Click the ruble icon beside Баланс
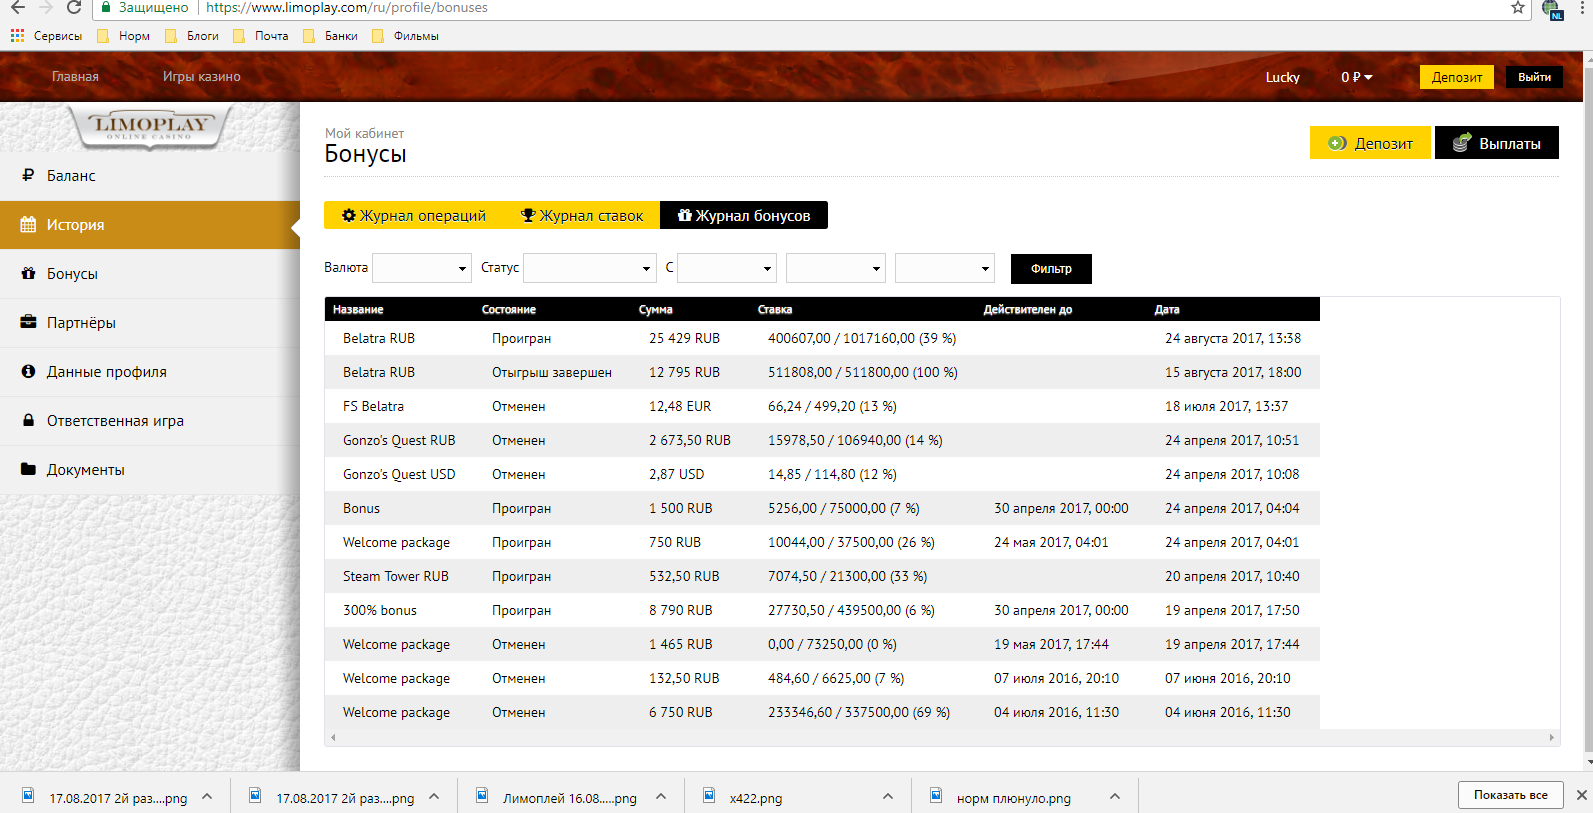The image size is (1593, 813). tap(28, 175)
